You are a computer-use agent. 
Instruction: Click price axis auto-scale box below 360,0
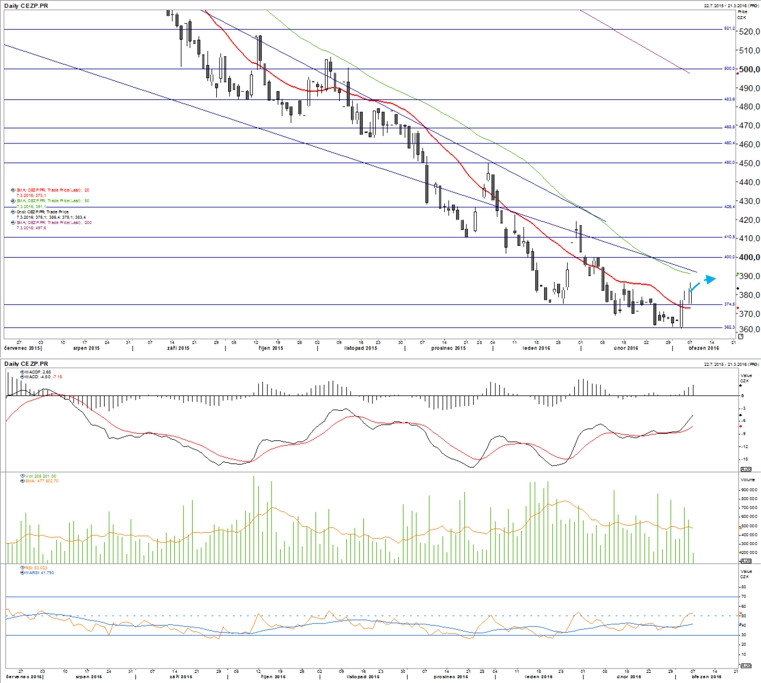(x=741, y=335)
